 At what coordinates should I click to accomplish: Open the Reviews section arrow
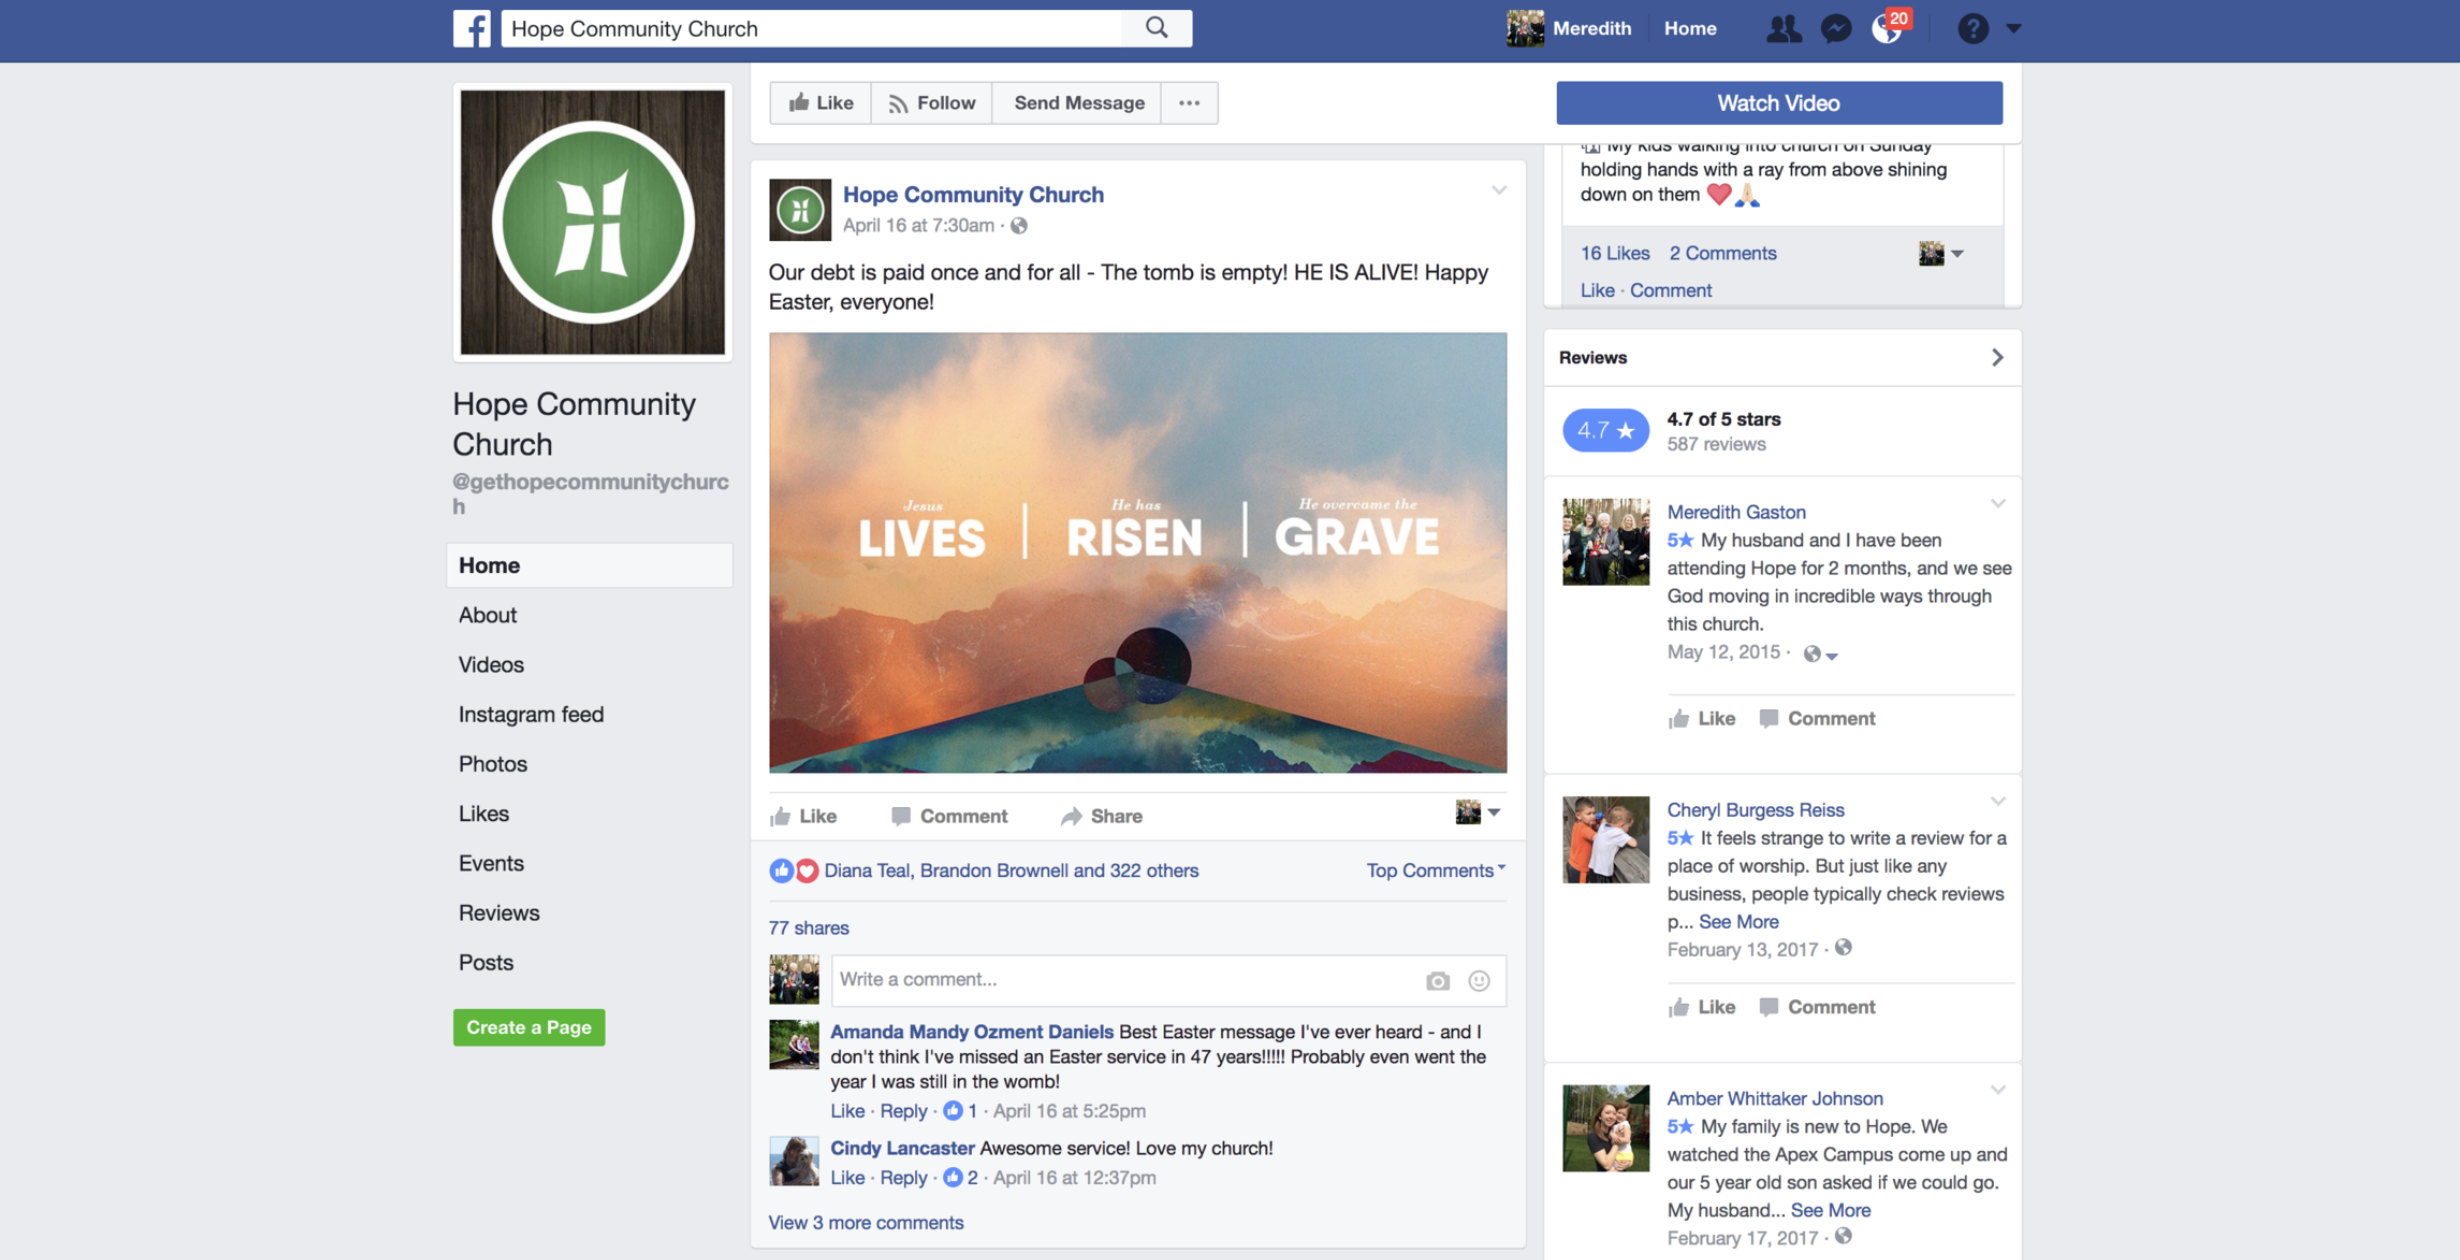point(1996,357)
